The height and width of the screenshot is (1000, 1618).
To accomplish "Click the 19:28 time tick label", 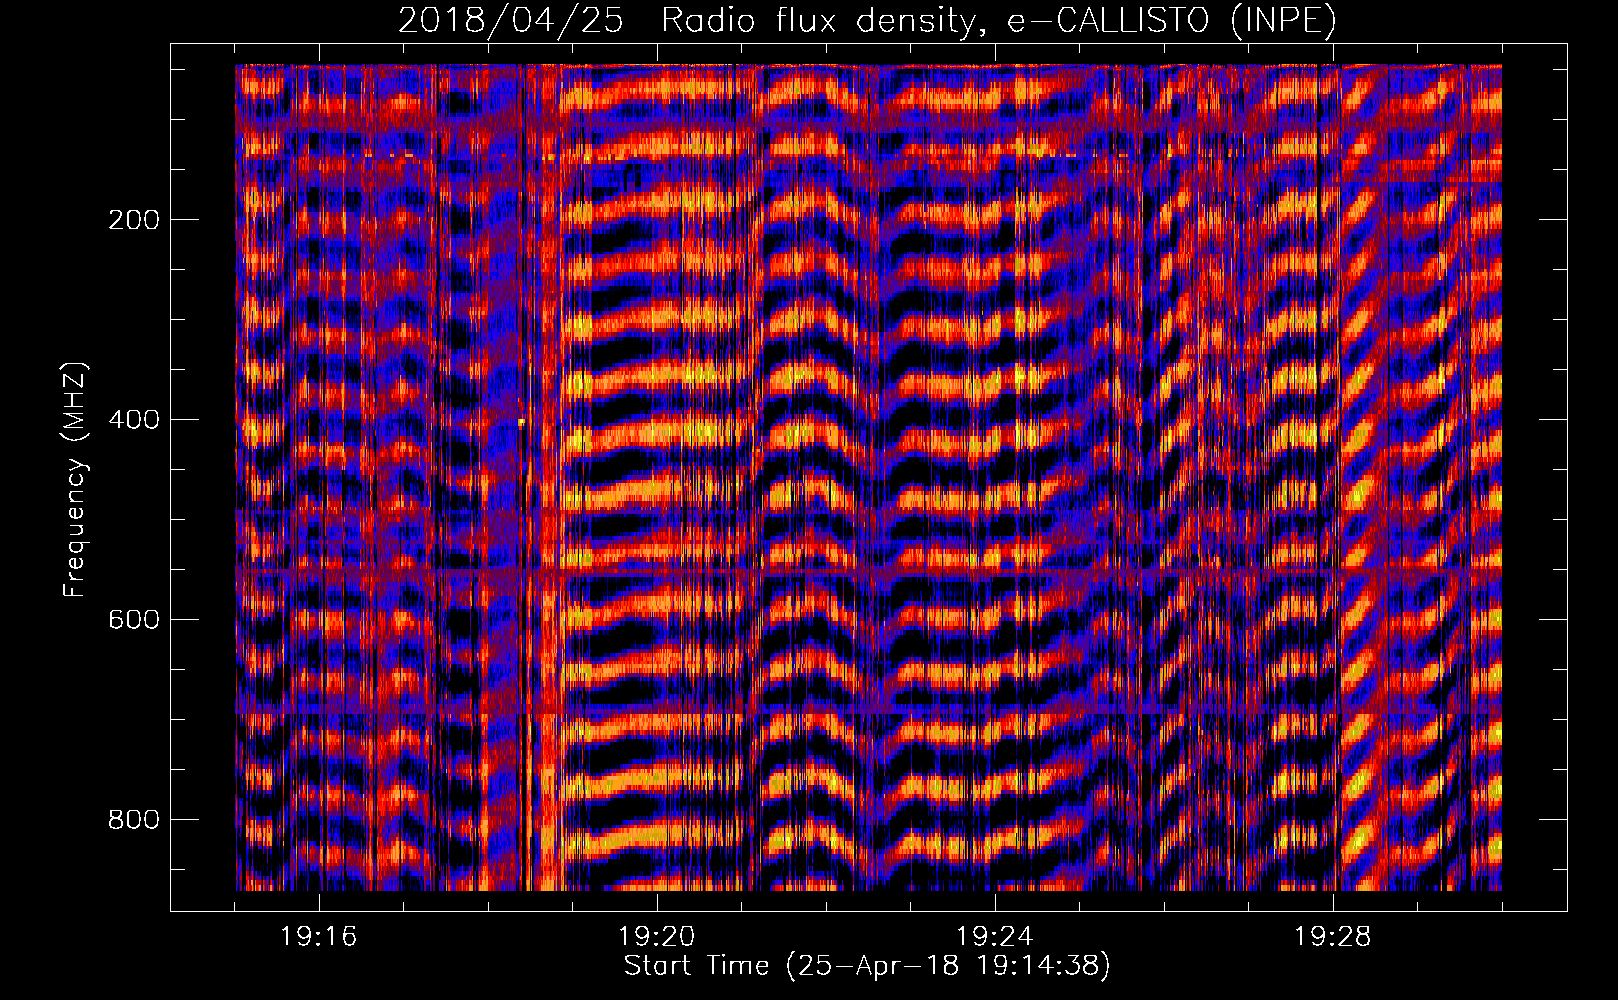I will point(1332,937).
